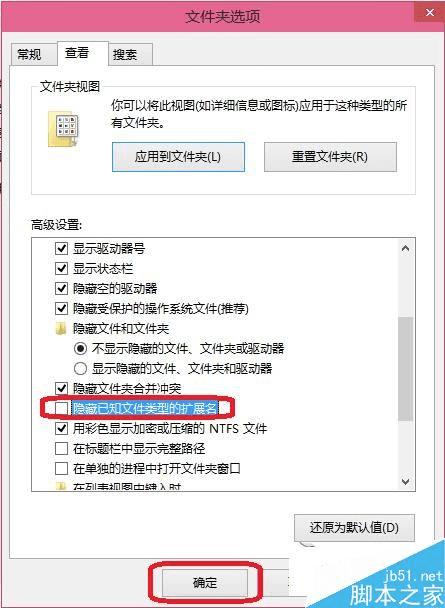
Task: Uncheck 隐藏受保护的操作系统文件 checkbox
Action: [x=61, y=309]
